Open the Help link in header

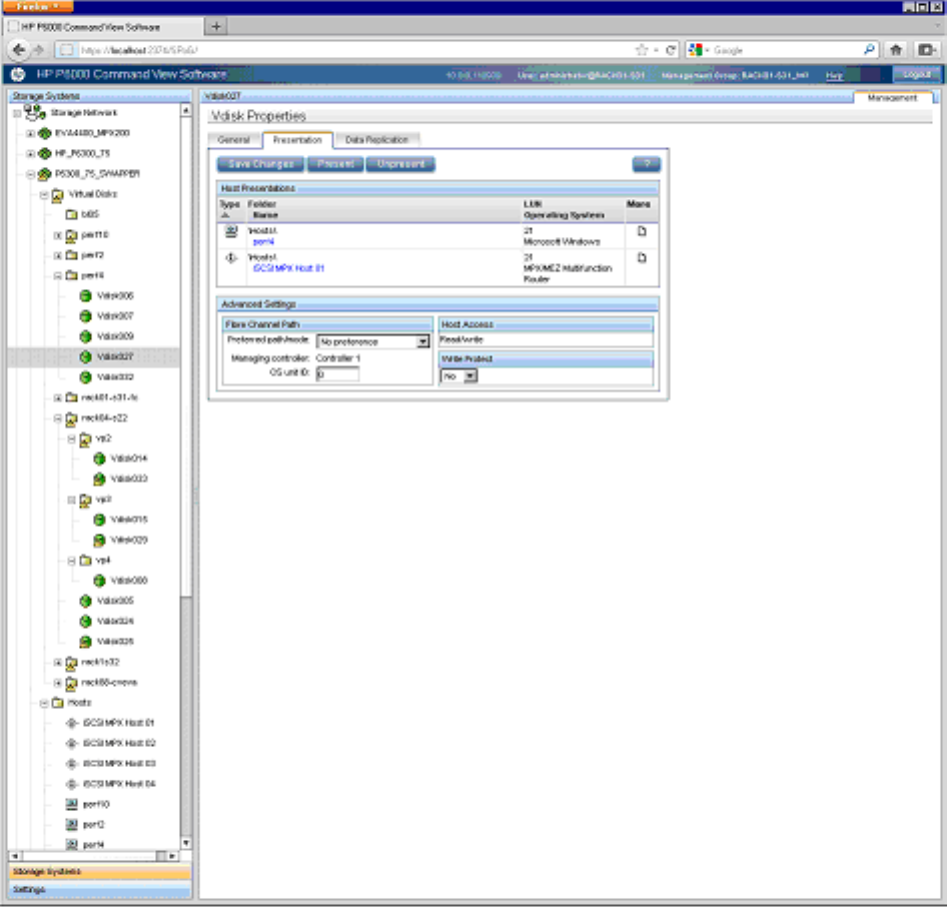click(x=834, y=75)
